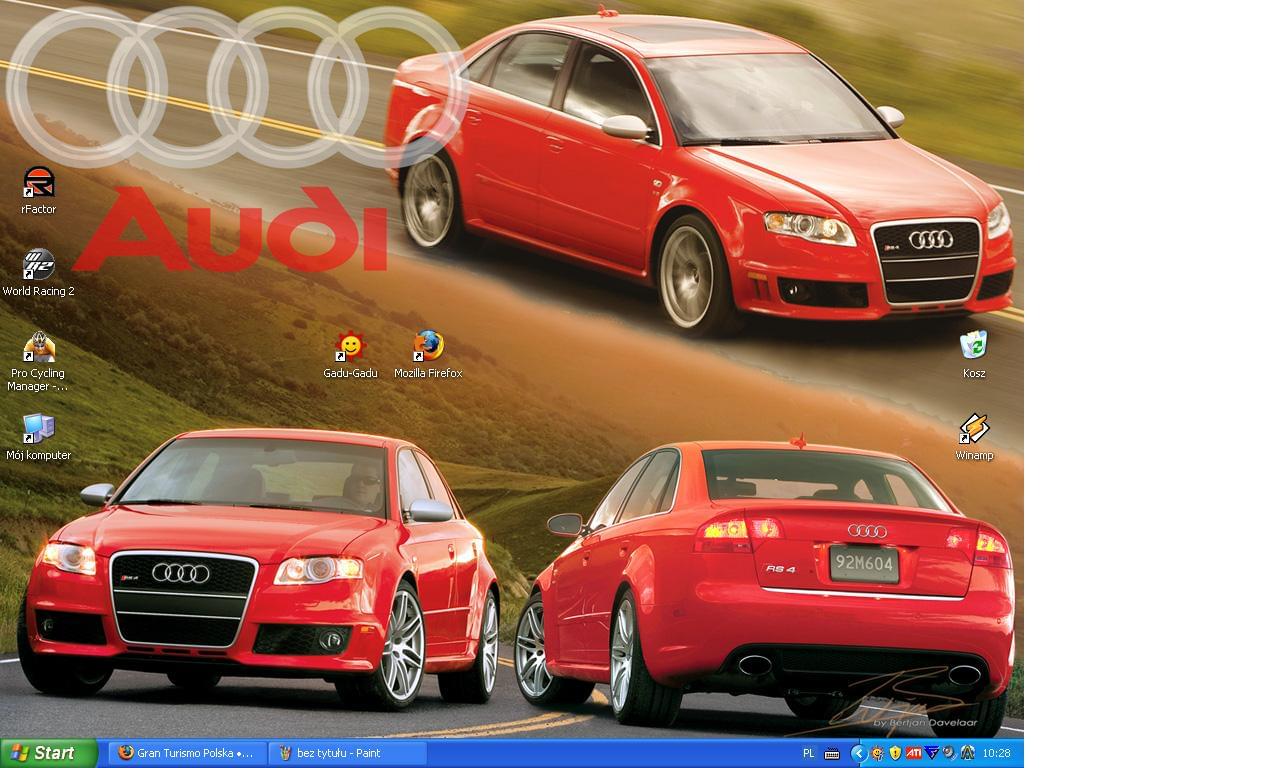Image resolution: width=1280 pixels, height=768 pixels.
Task: Open the Windows Security alert shield tray icon
Action: click(895, 753)
